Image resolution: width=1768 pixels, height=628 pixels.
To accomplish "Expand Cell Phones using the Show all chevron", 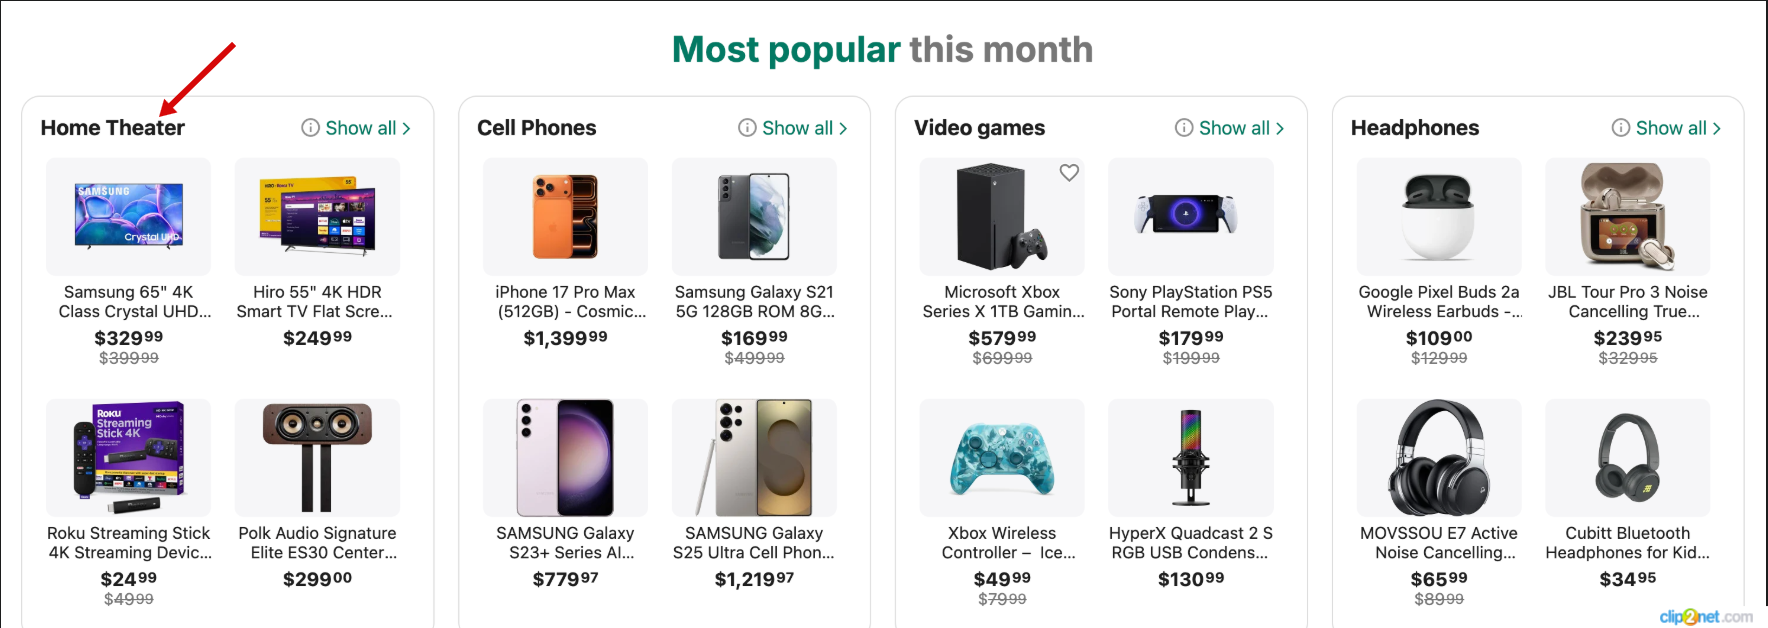I will click(x=843, y=129).
